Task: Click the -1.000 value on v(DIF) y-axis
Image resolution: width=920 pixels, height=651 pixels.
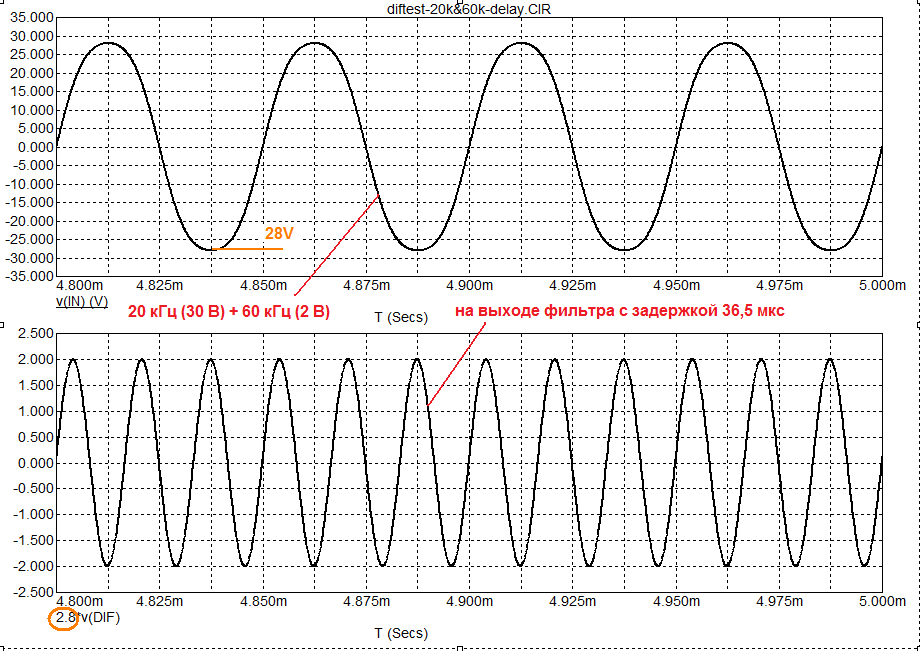Action: [x=32, y=514]
